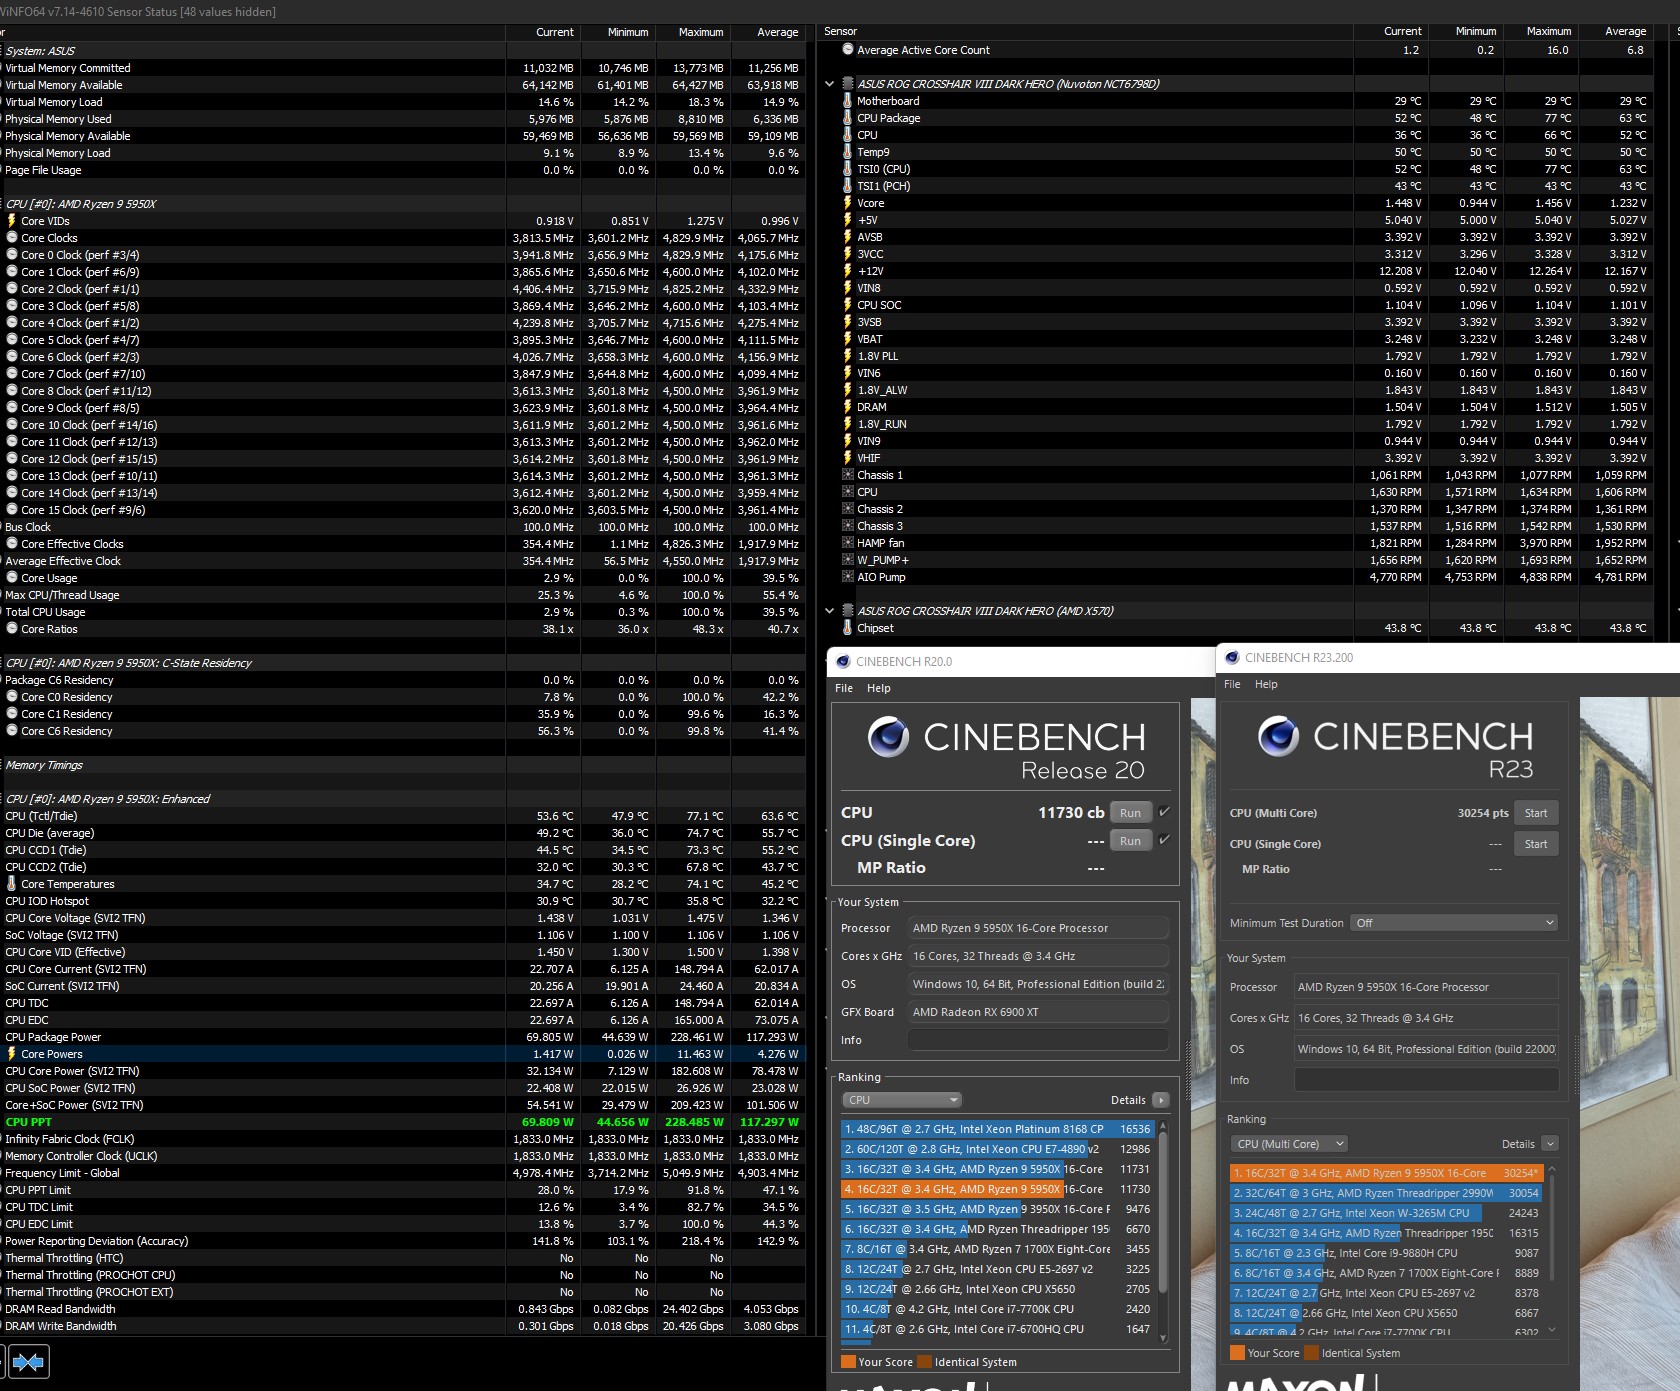Open the CPU ranking dropdown in Cinebench R20
1680x1391 pixels.
click(901, 1100)
